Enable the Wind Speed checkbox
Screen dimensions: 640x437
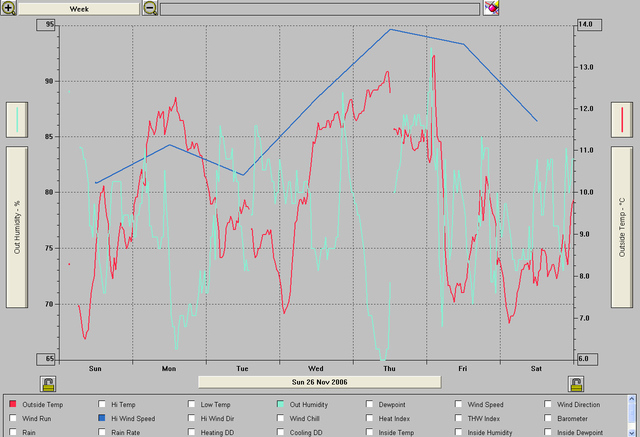coord(458,404)
